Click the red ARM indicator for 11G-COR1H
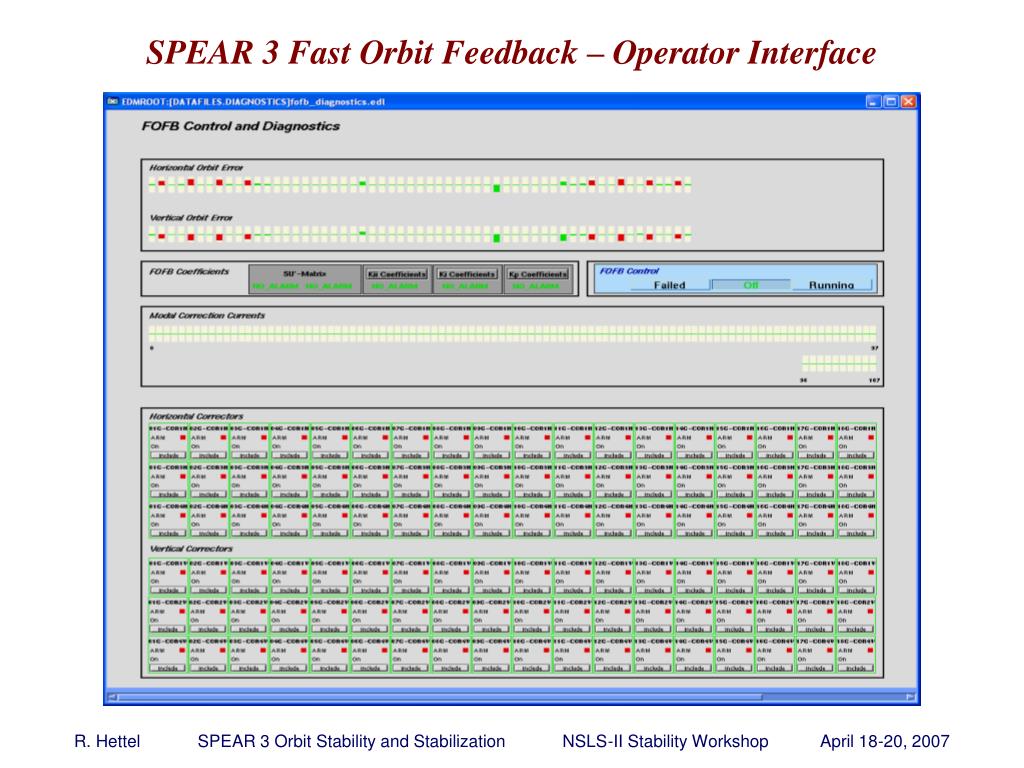1024x768 pixels. (588, 438)
